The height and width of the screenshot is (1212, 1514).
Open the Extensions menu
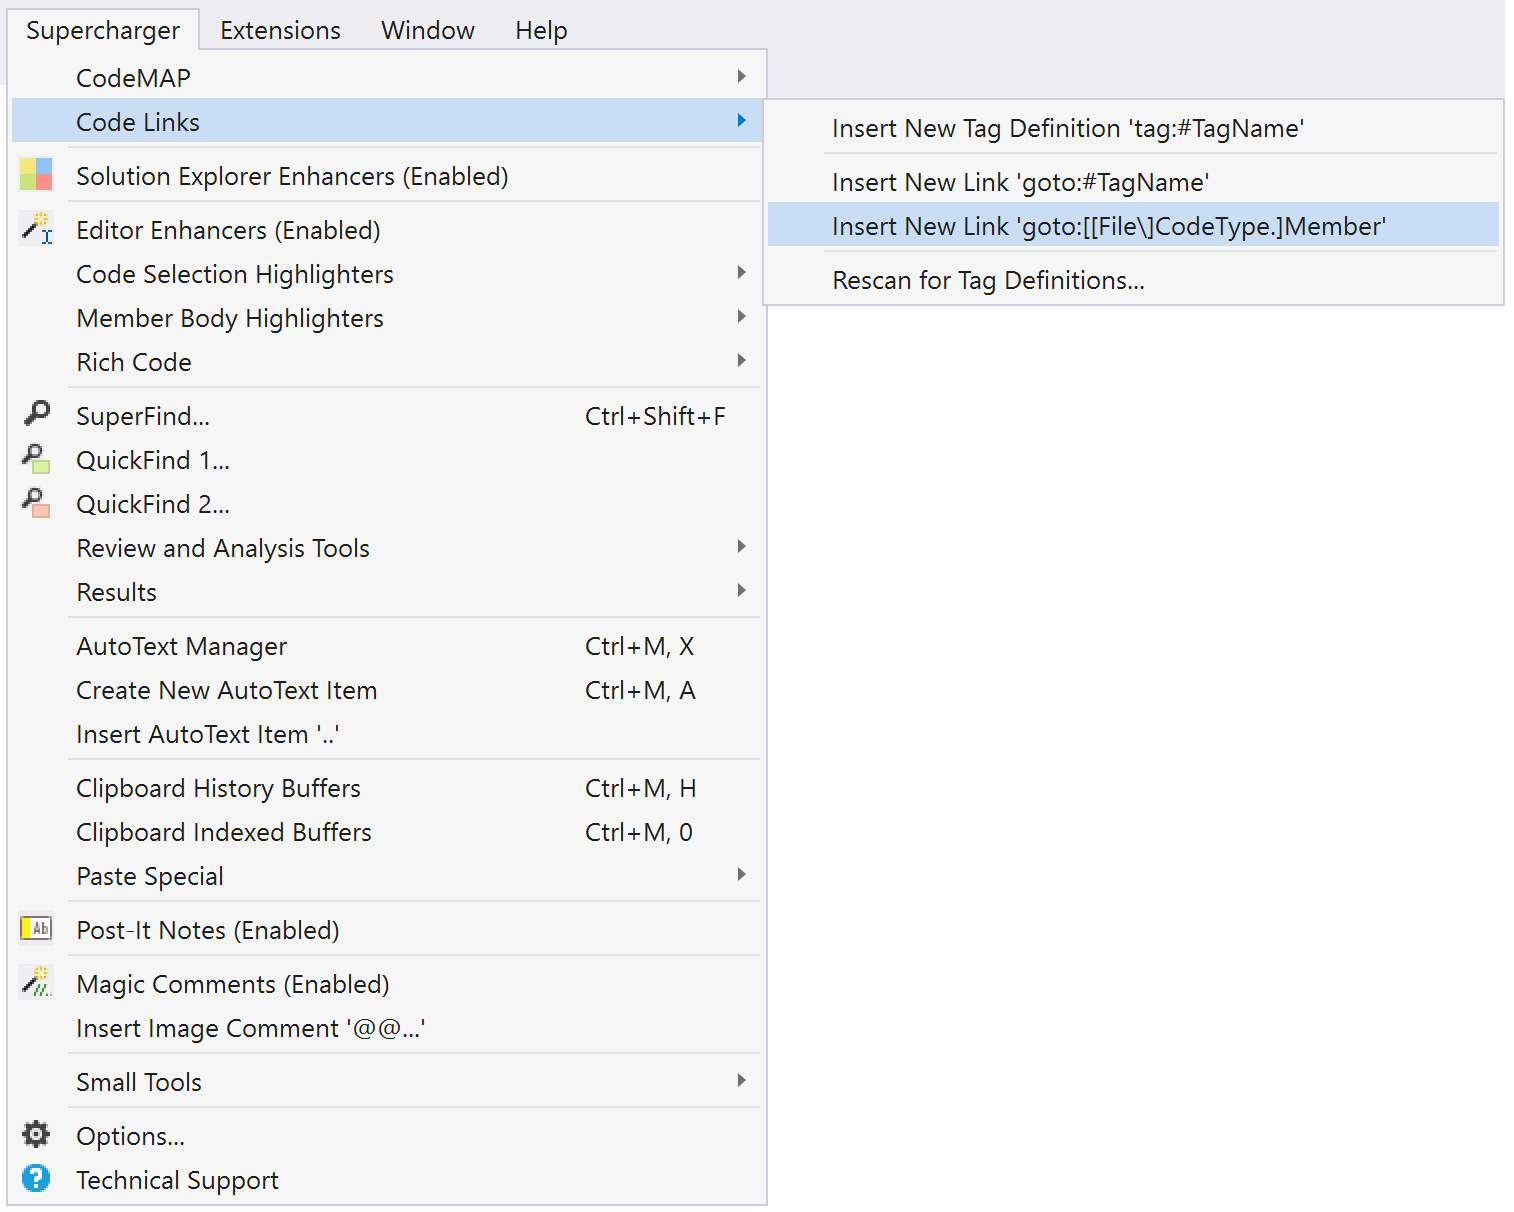pyautogui.click(x=280, y=30)
